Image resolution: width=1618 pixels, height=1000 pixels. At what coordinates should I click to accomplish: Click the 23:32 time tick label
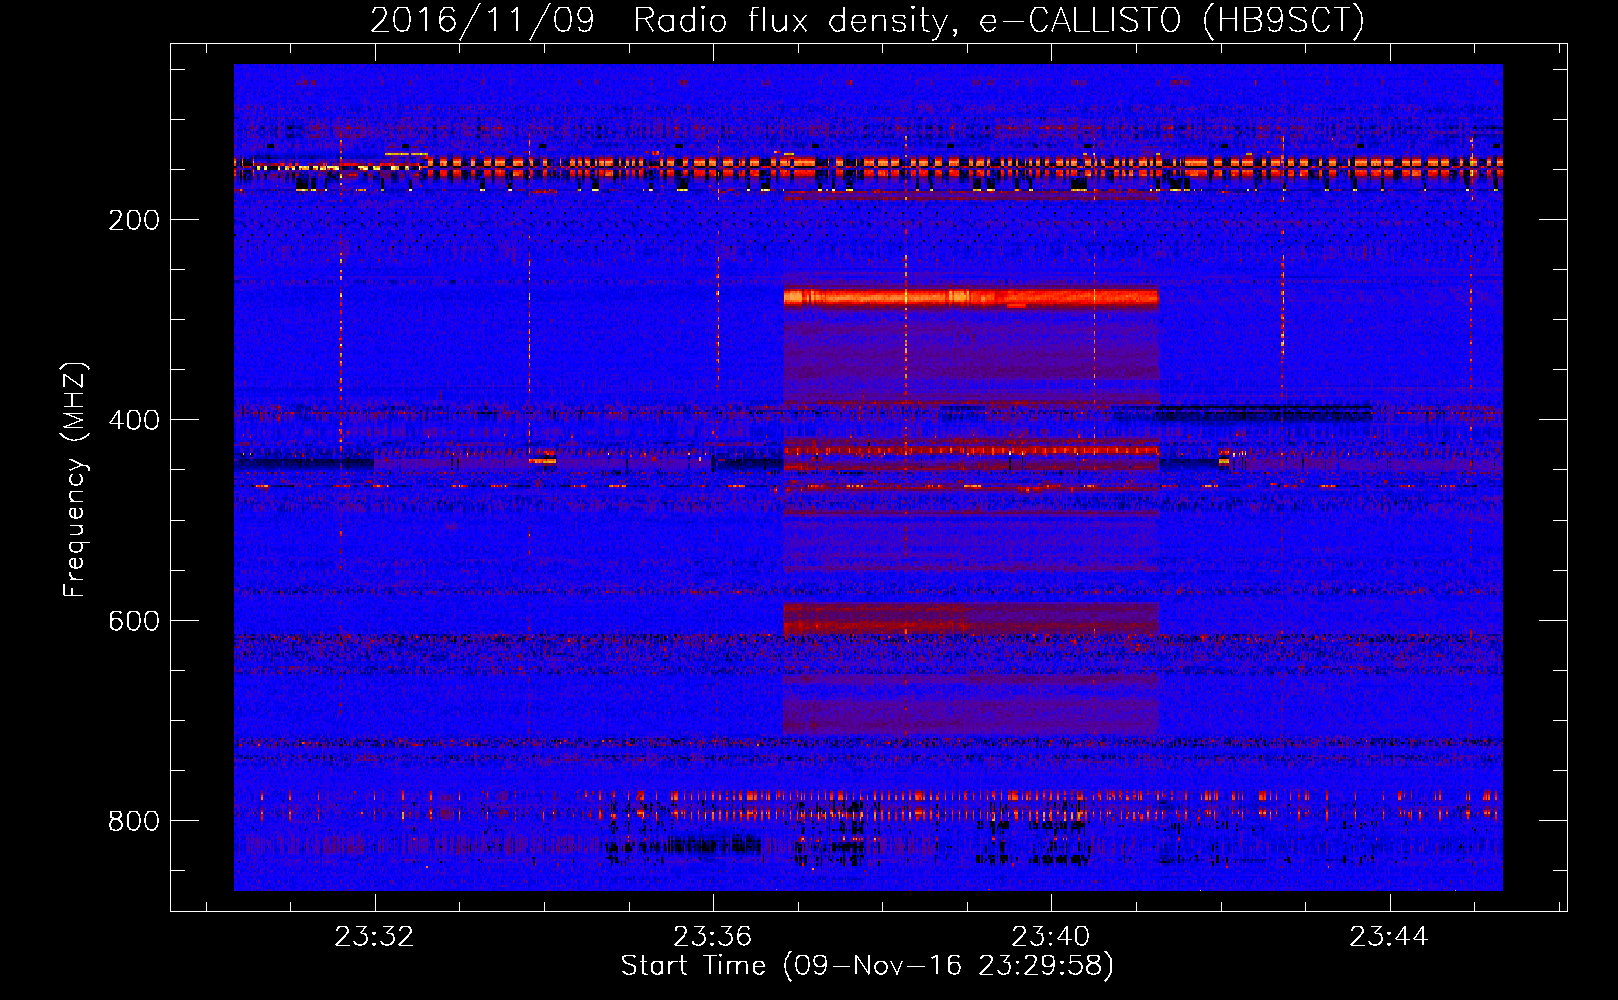click(374, 937)
